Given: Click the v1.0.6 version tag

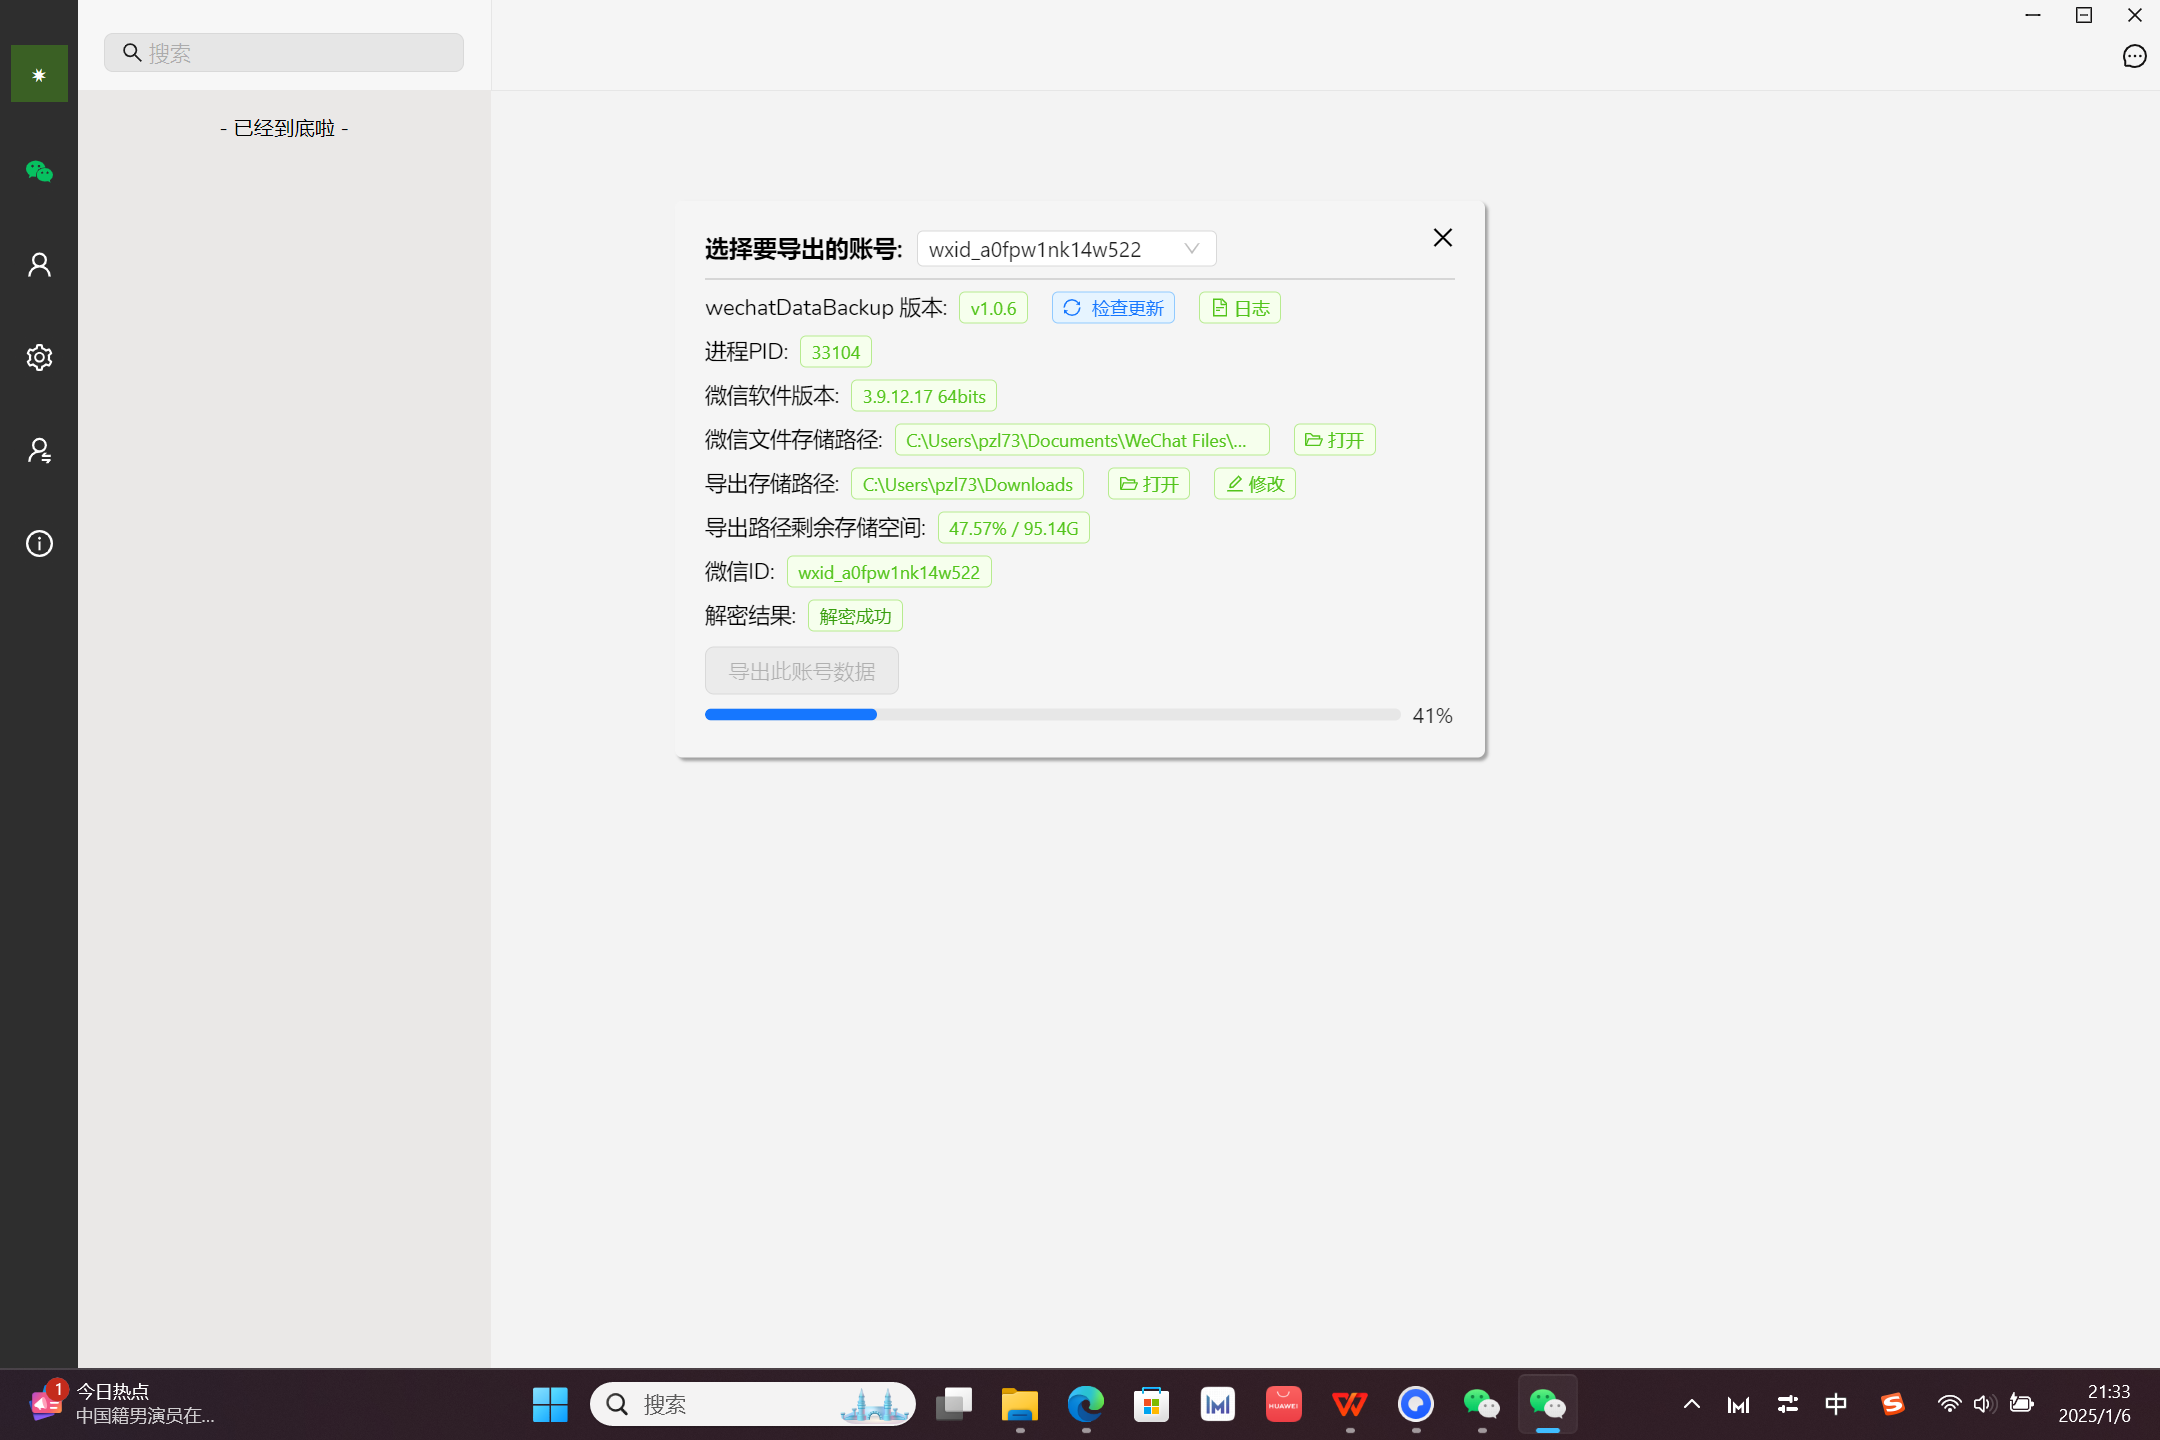Looking at the screenshot, I should click(x=993, y=308).
